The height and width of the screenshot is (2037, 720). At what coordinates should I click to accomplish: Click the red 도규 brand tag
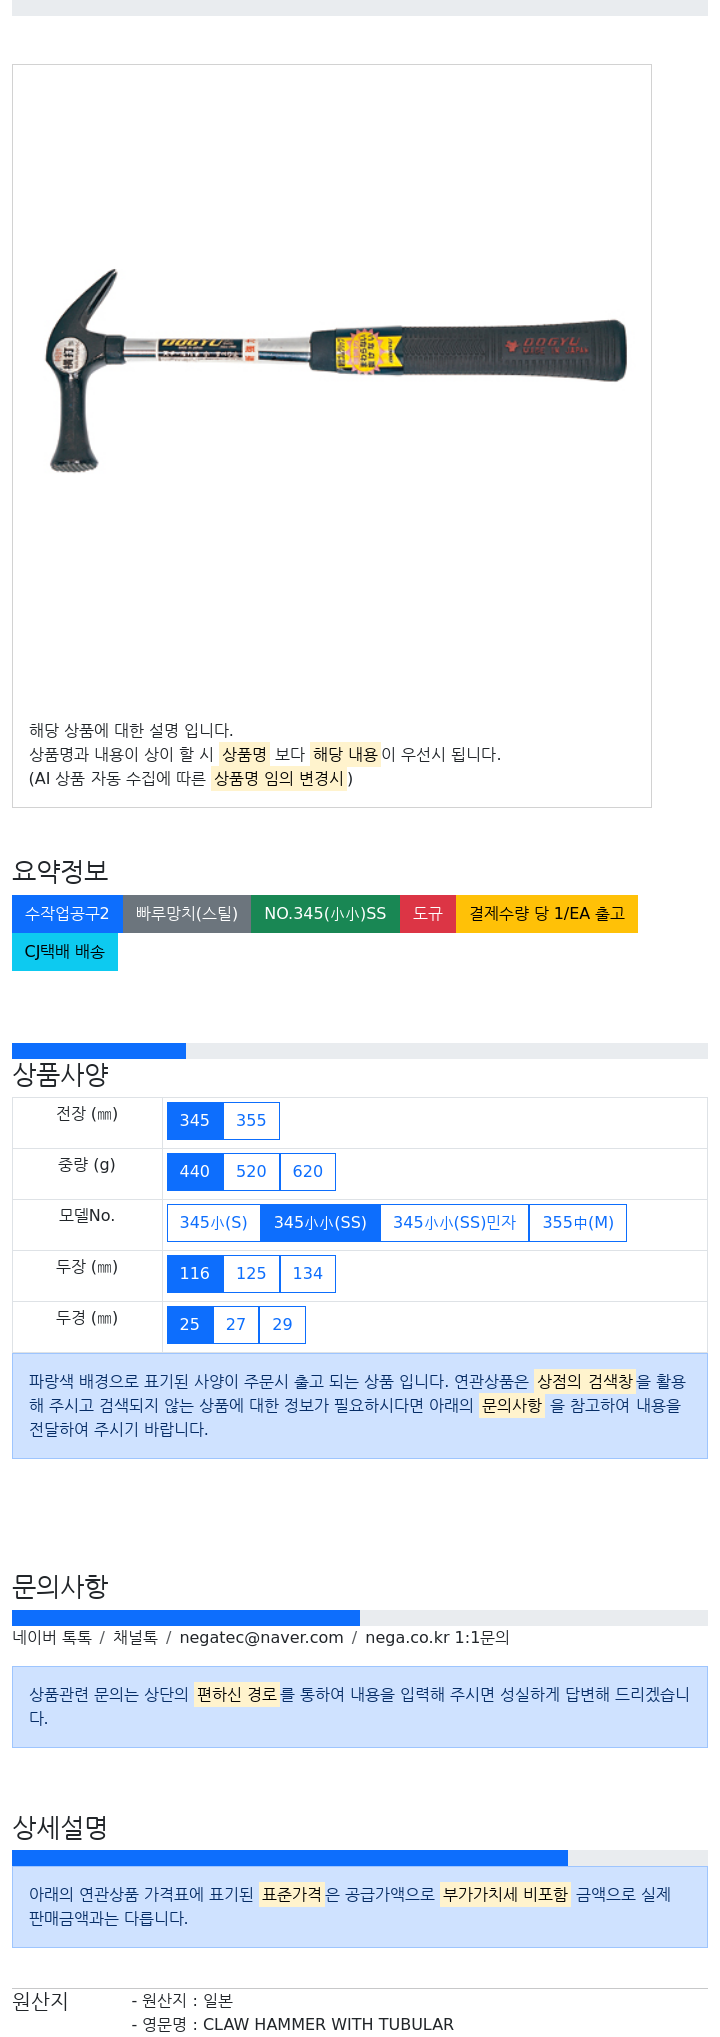[x=428, y=914]
